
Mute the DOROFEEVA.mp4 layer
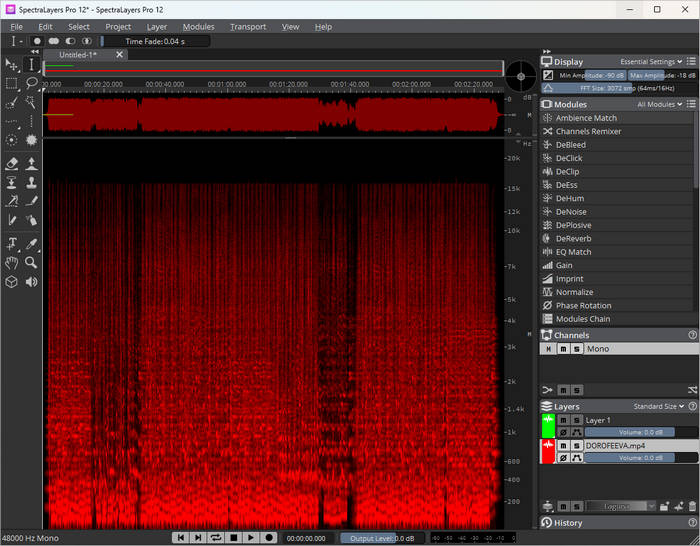pyautogui.click(x=563, y=445)
